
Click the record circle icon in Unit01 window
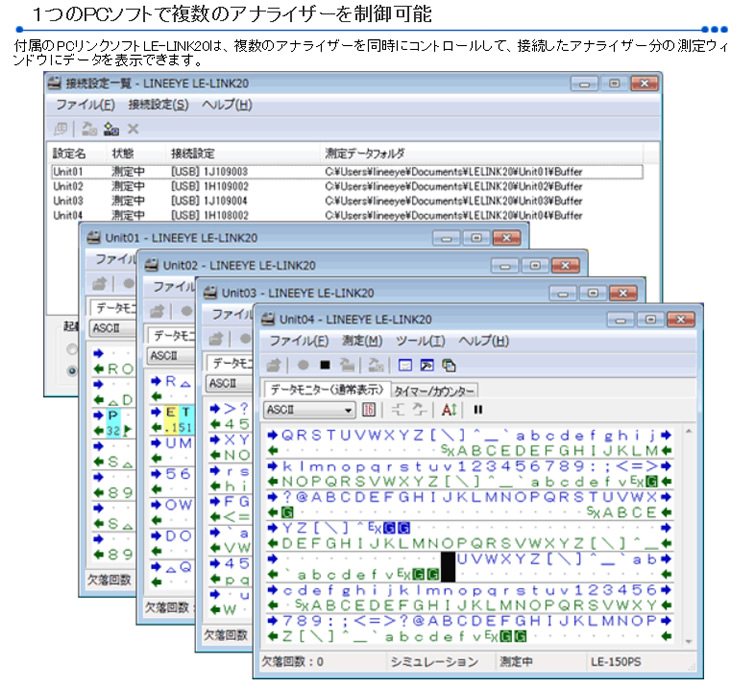(128, 284)
